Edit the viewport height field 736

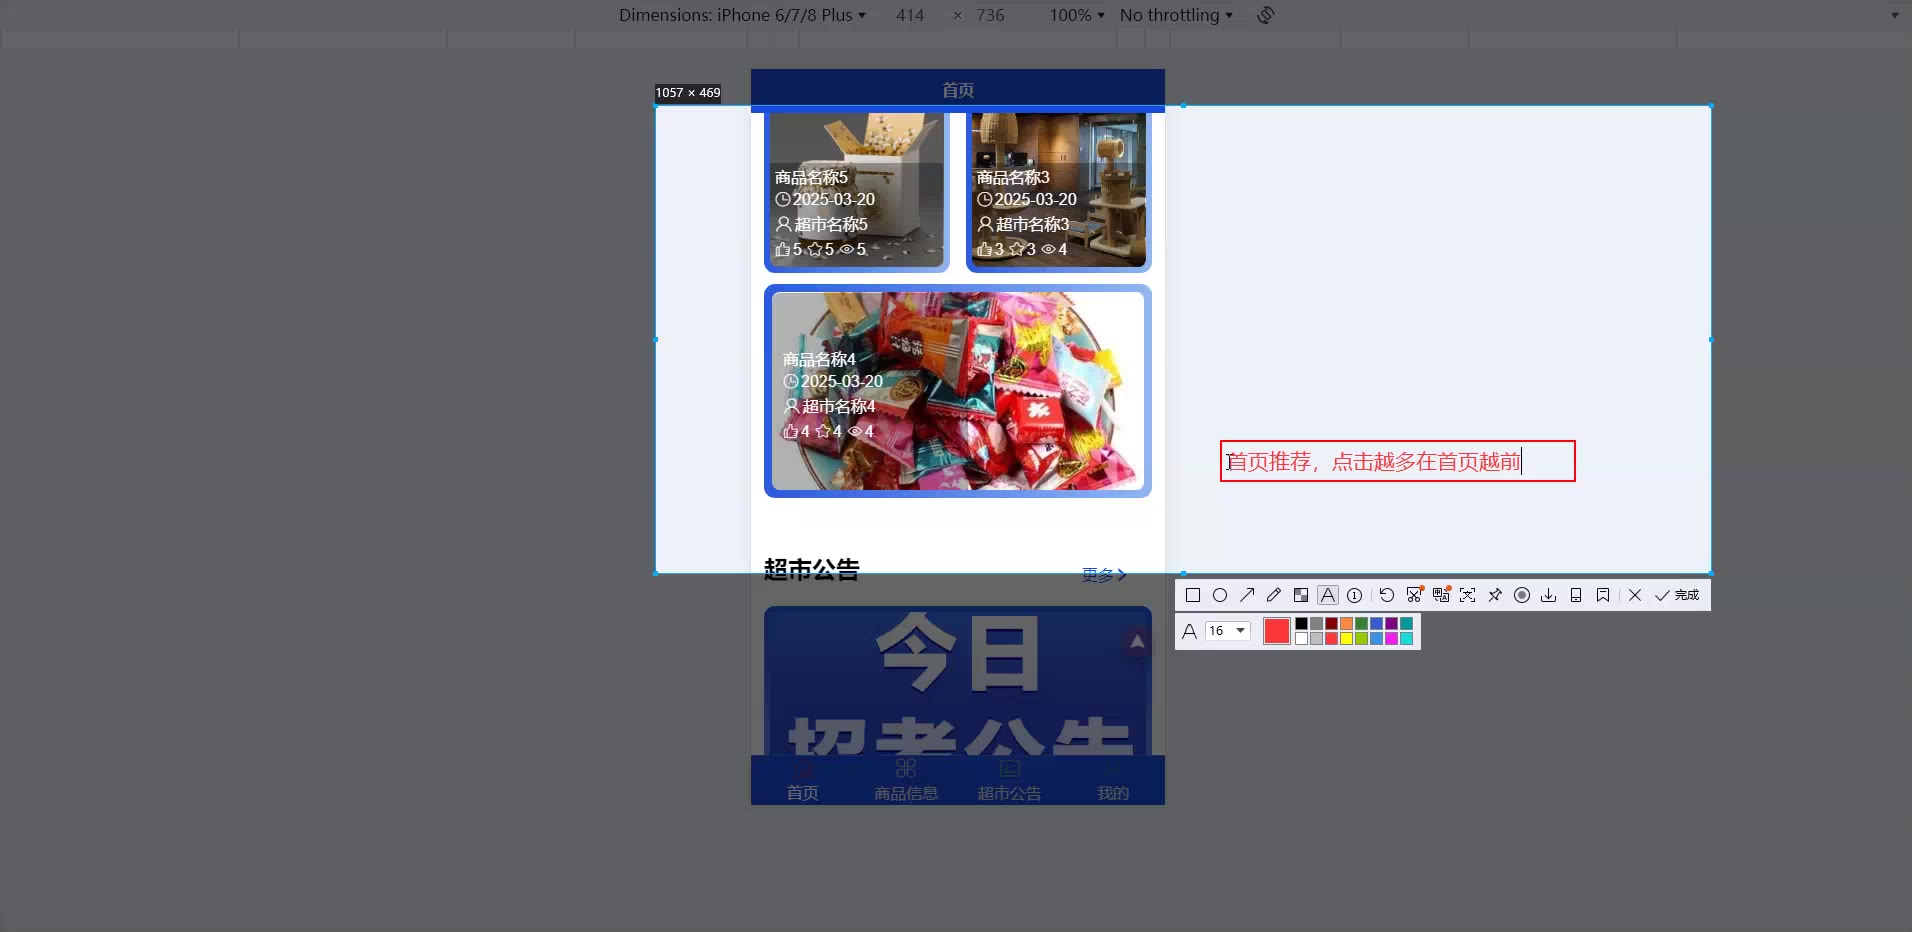click(990, 15)
